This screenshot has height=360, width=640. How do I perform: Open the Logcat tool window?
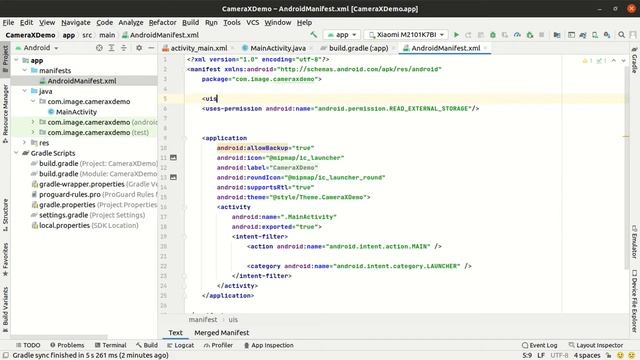[180, 345]
